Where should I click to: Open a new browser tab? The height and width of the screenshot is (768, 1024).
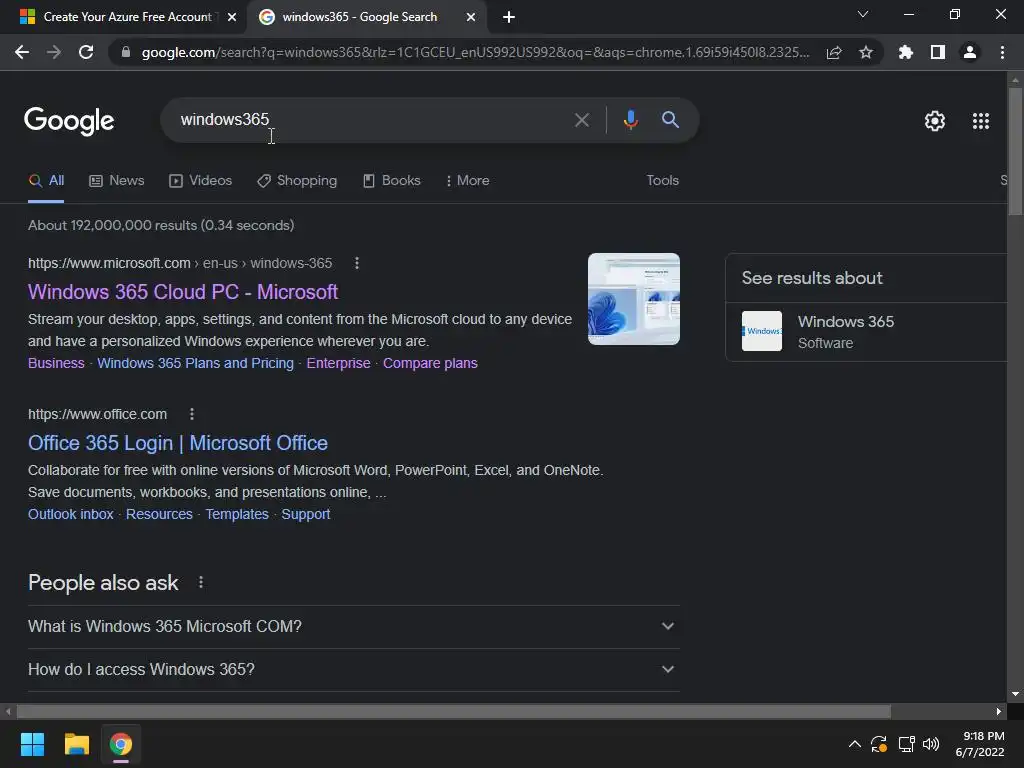pyautogui.click(x=509, y=17)
